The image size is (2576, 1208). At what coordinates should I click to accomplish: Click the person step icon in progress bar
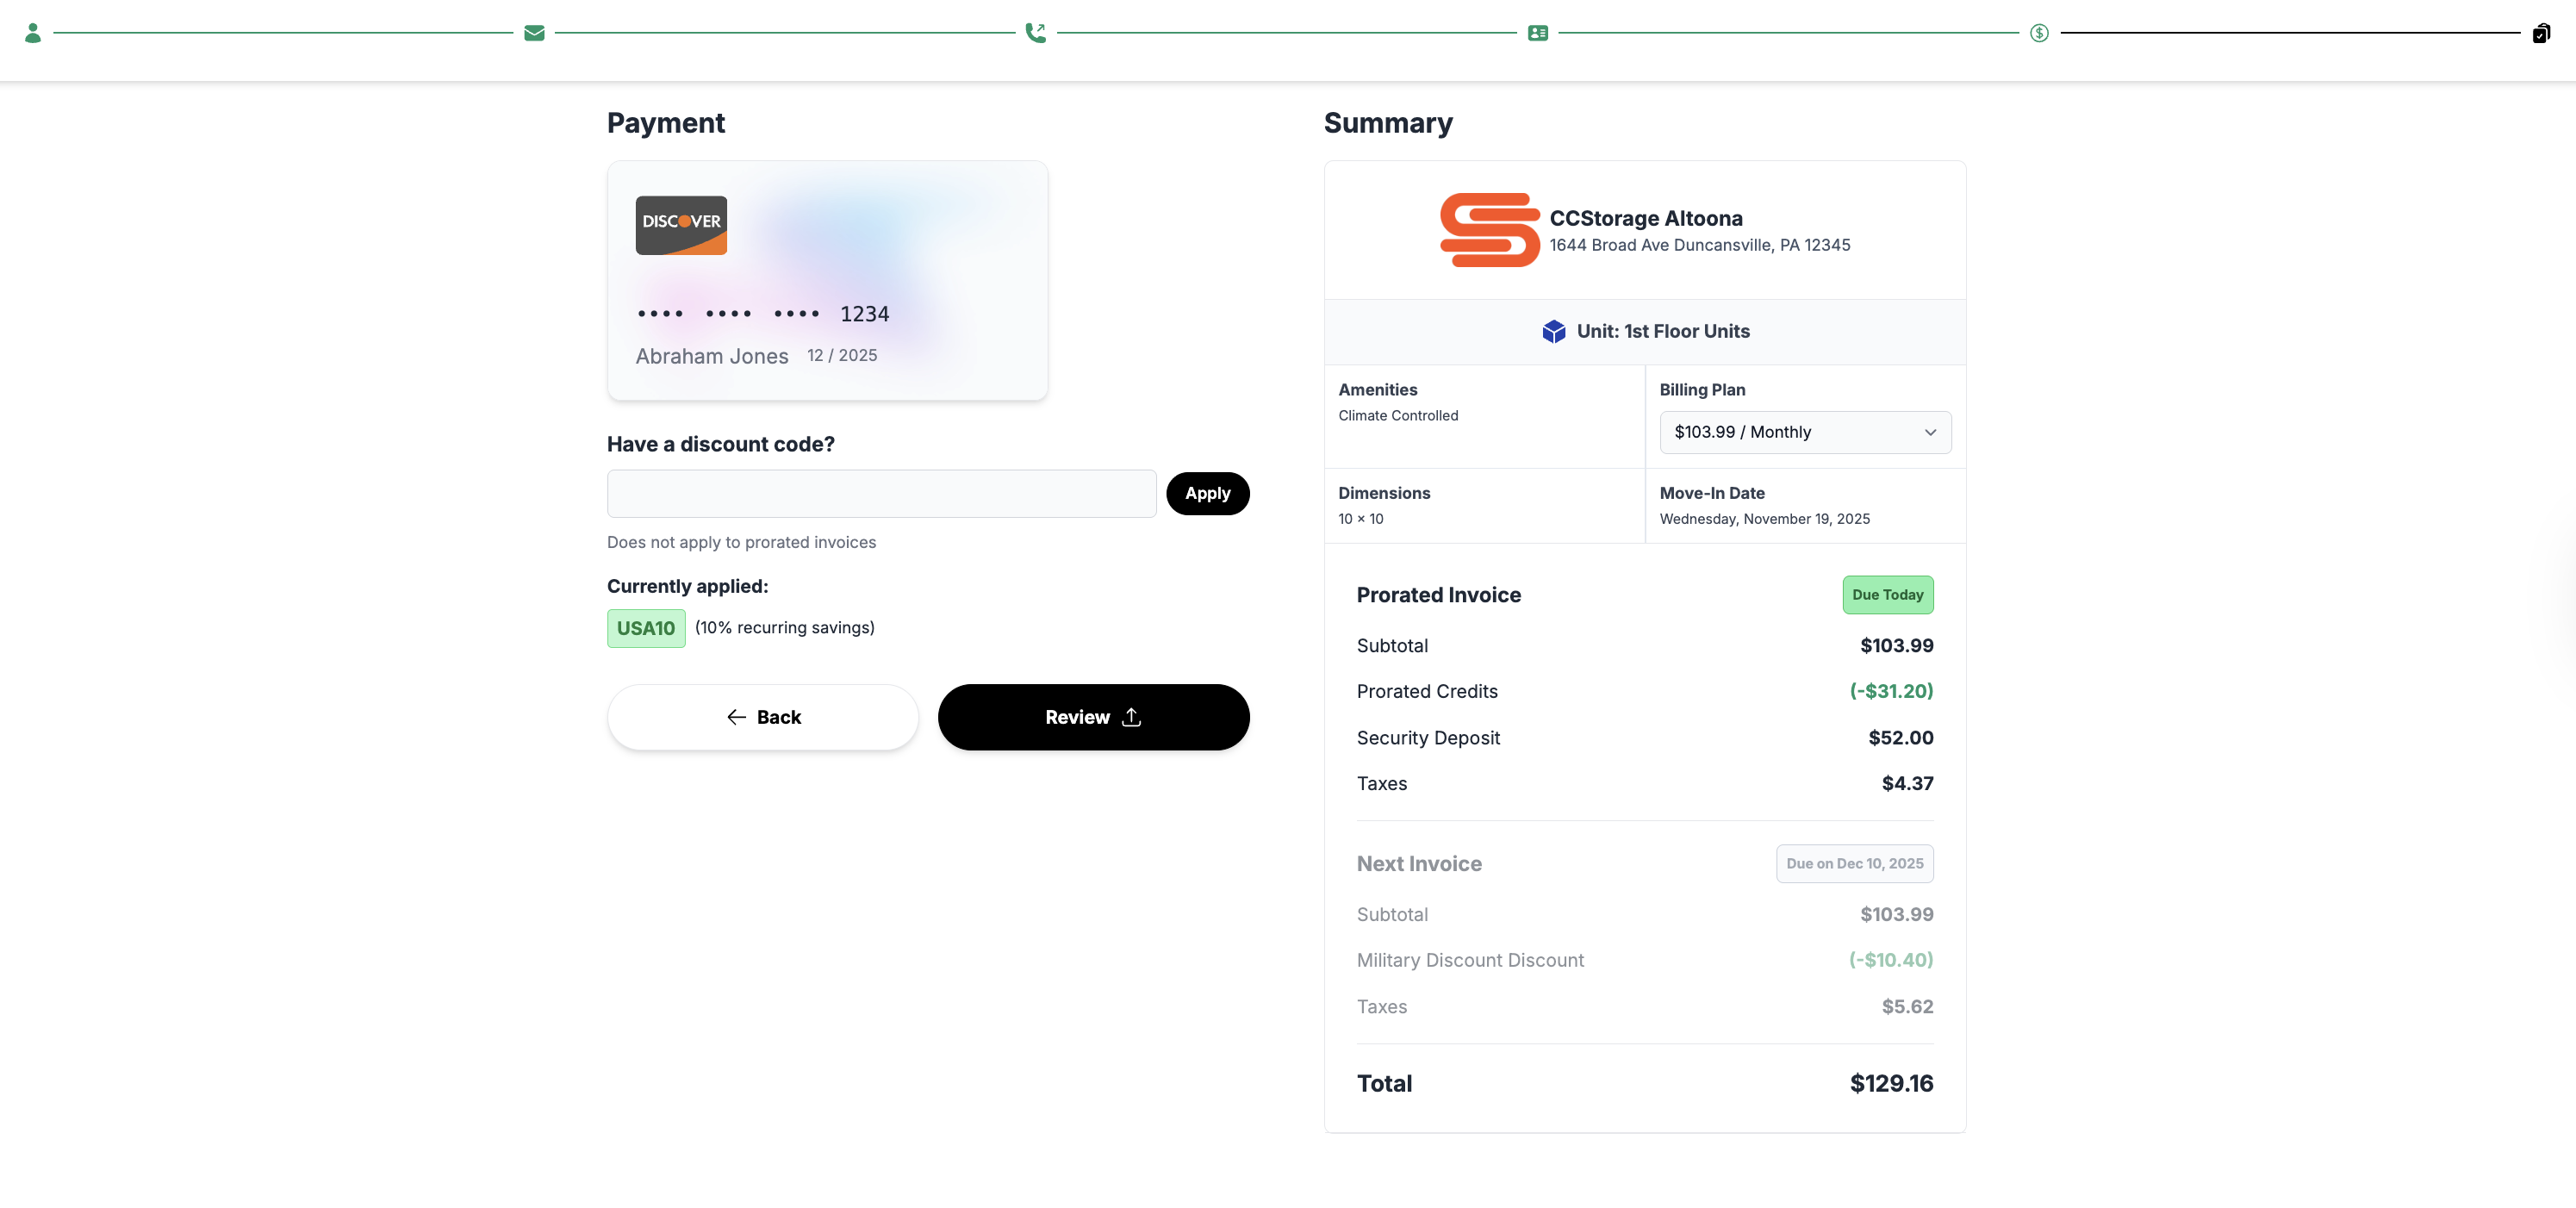[x=33, y=33]
